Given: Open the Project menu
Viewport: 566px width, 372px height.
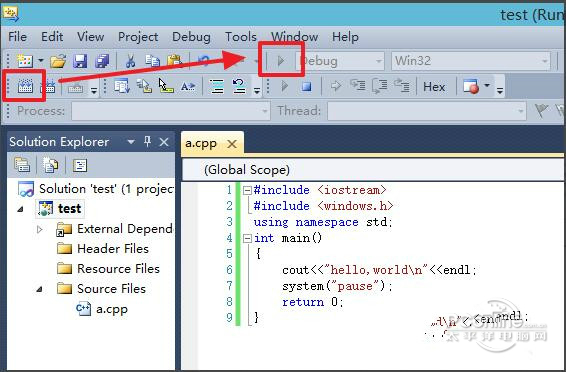Looking at the screenshot, I should coord(138,37).
